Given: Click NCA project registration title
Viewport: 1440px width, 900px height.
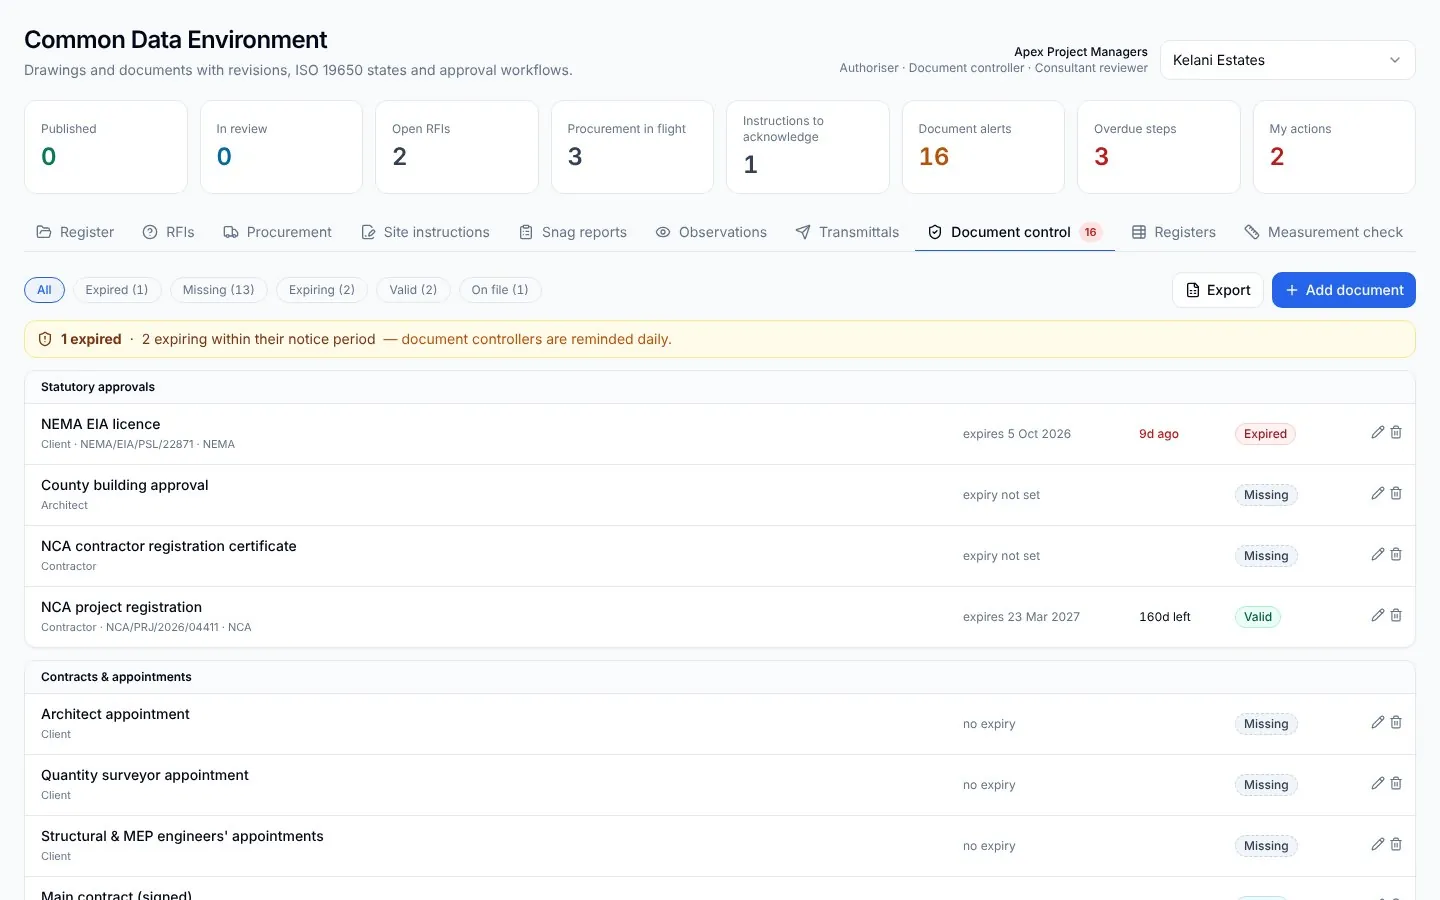Looking at the screenshot, I should (121, 607).
